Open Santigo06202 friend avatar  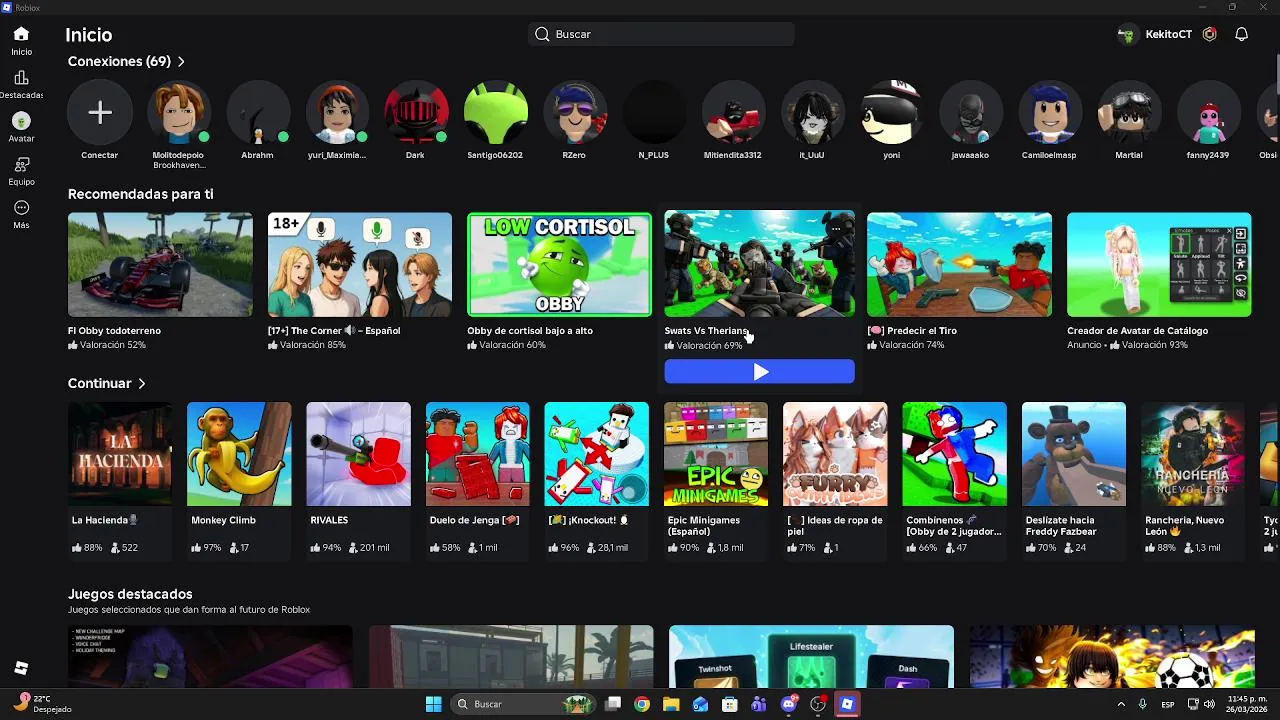(495, 112)
